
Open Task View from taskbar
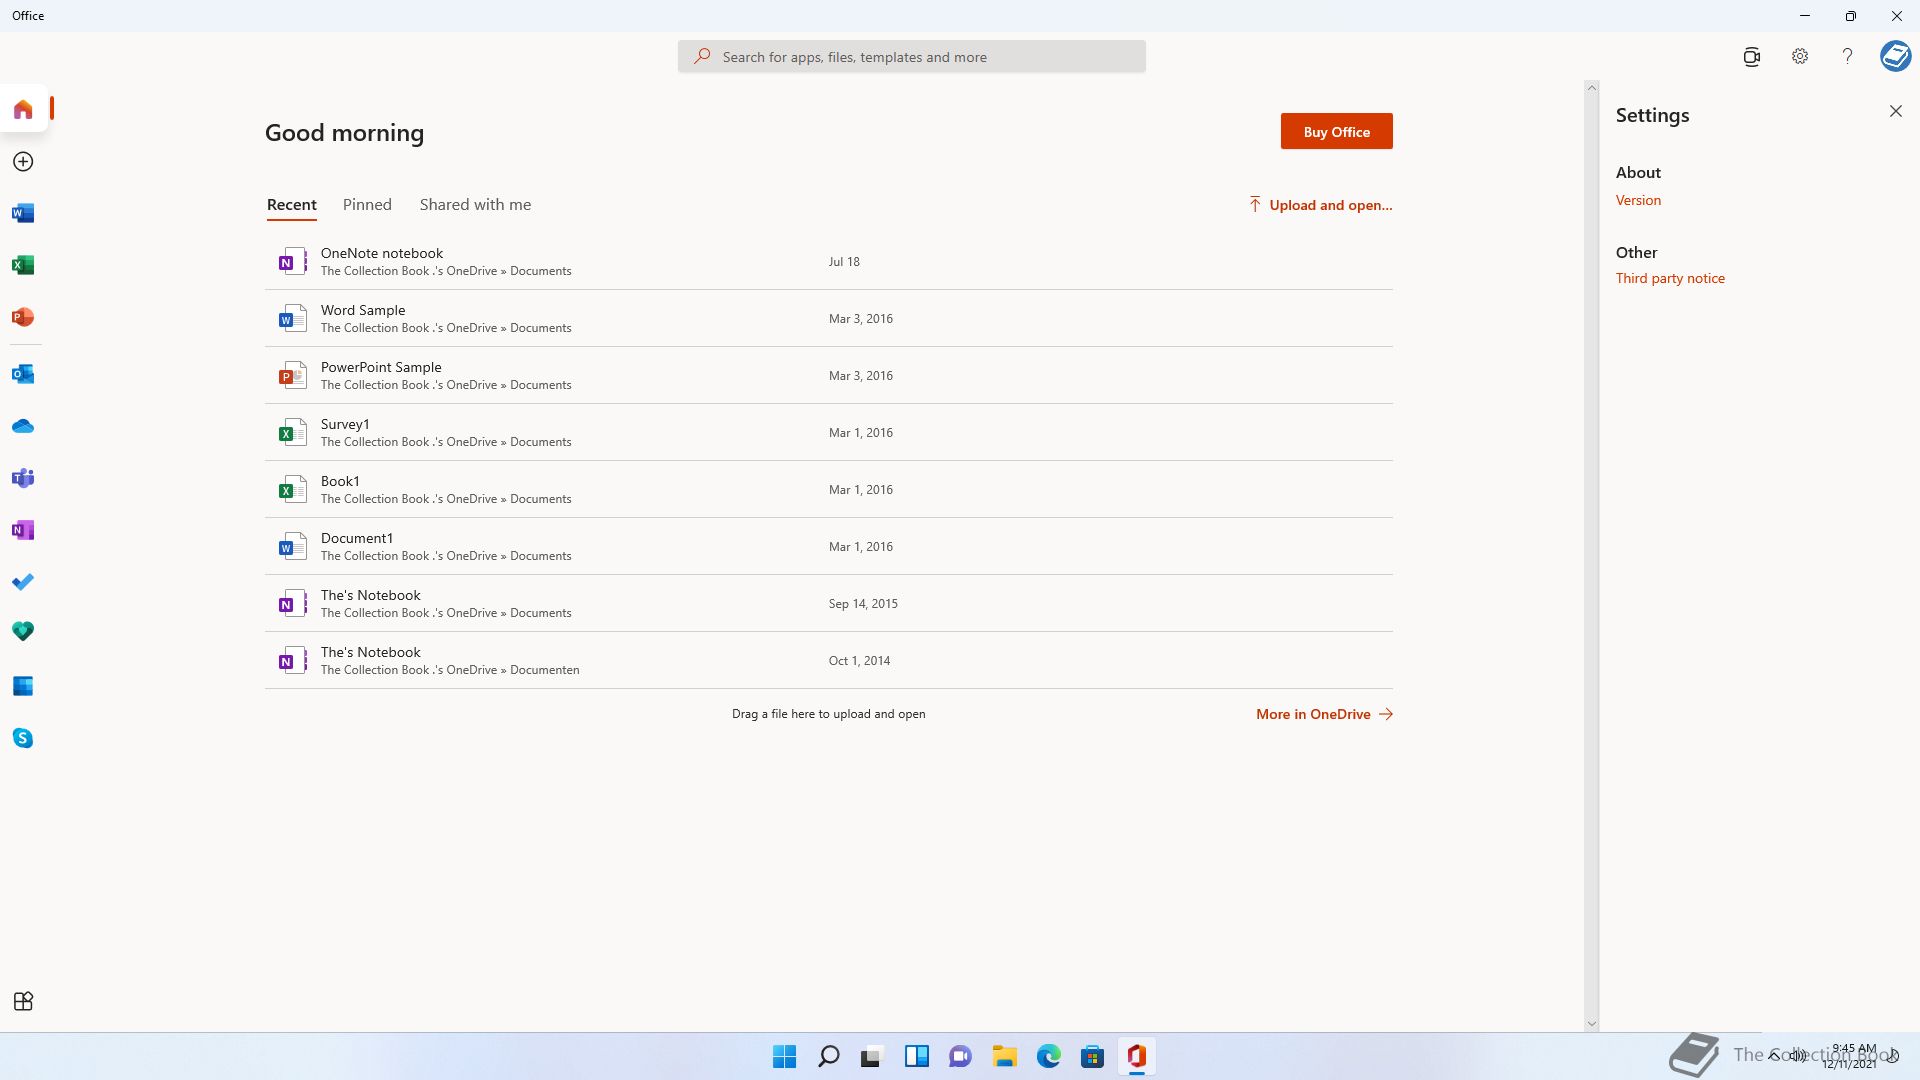pyautogui.click(x=872, y=1056)
